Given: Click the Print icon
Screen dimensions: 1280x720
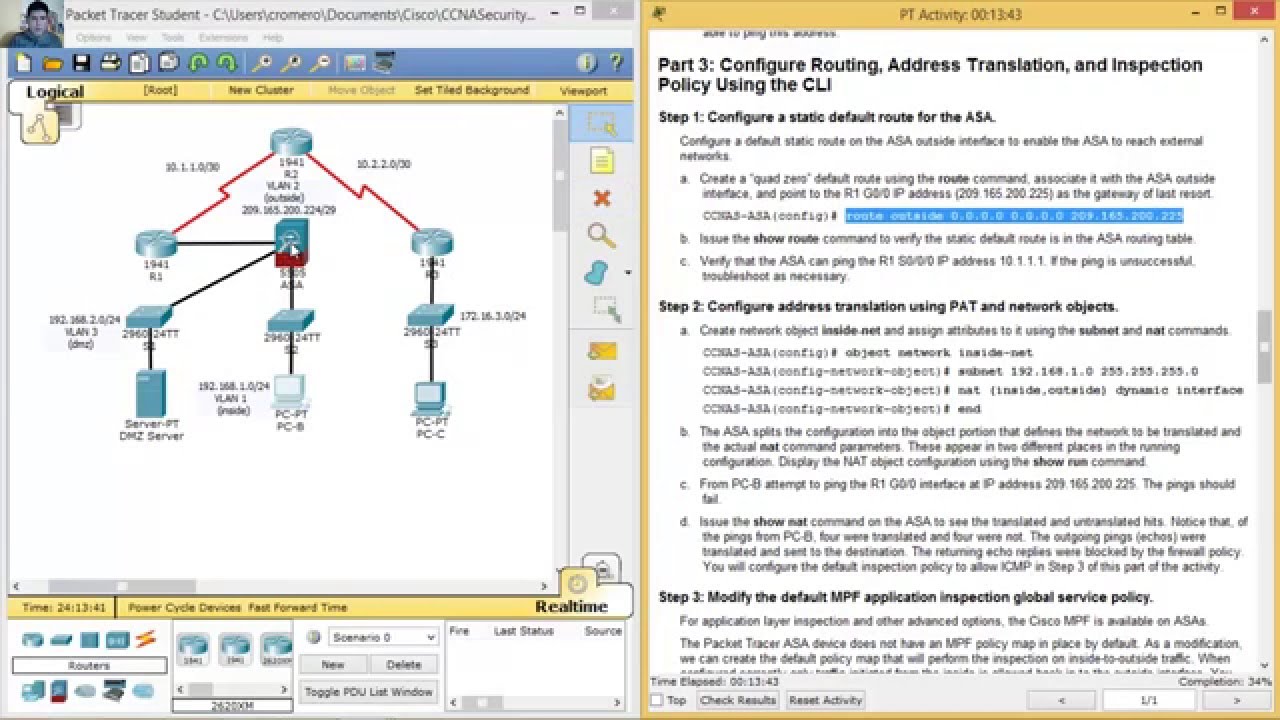Looking at the screenshot, I should pos(110,63).
